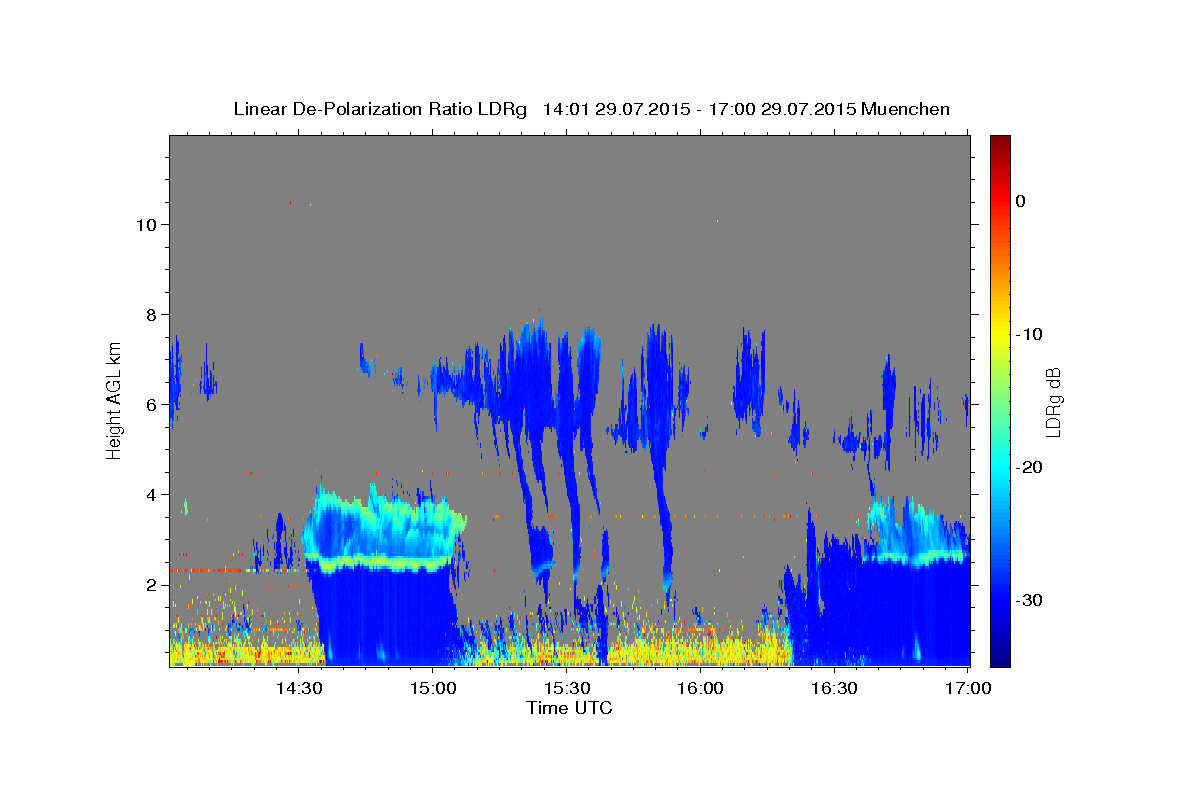Click the 'Time UTC' axis label
Screen dimensions: 1200x800
(x=569, y=709)
